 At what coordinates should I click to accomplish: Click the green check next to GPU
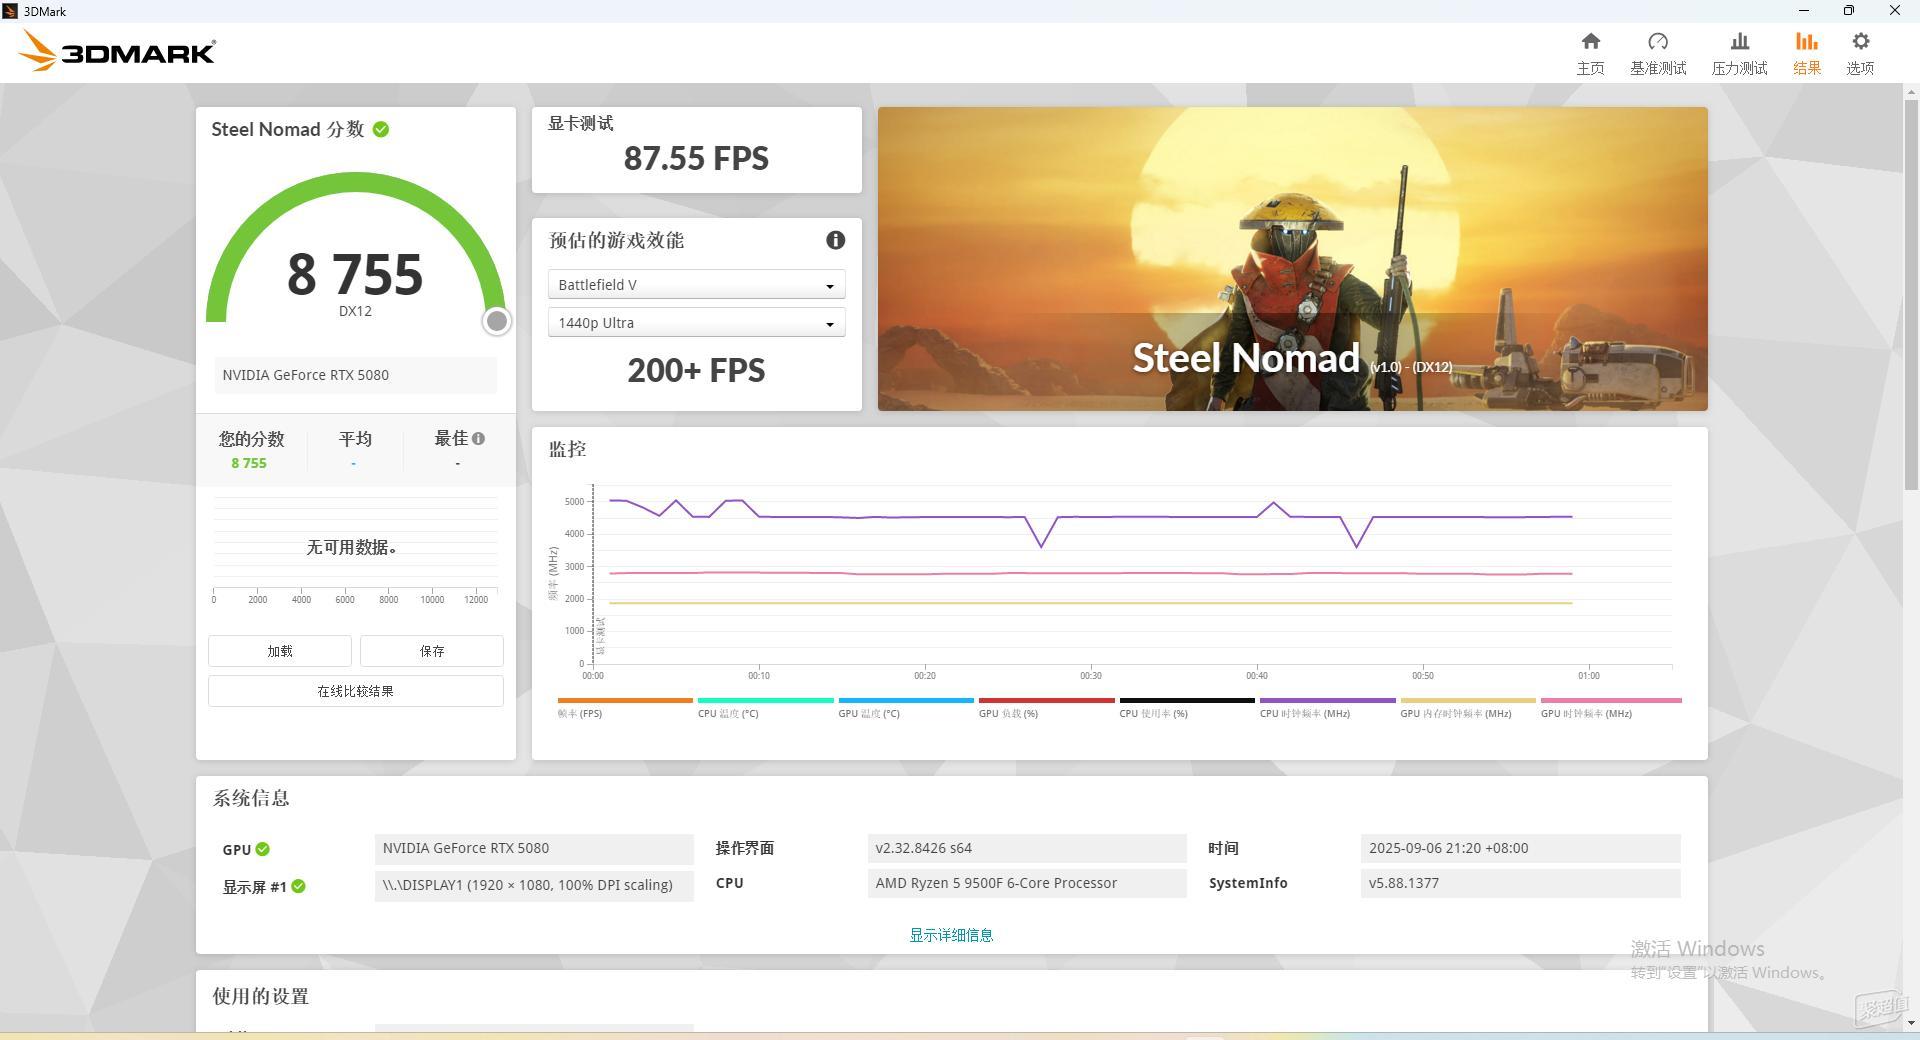(x=262, y=849)
